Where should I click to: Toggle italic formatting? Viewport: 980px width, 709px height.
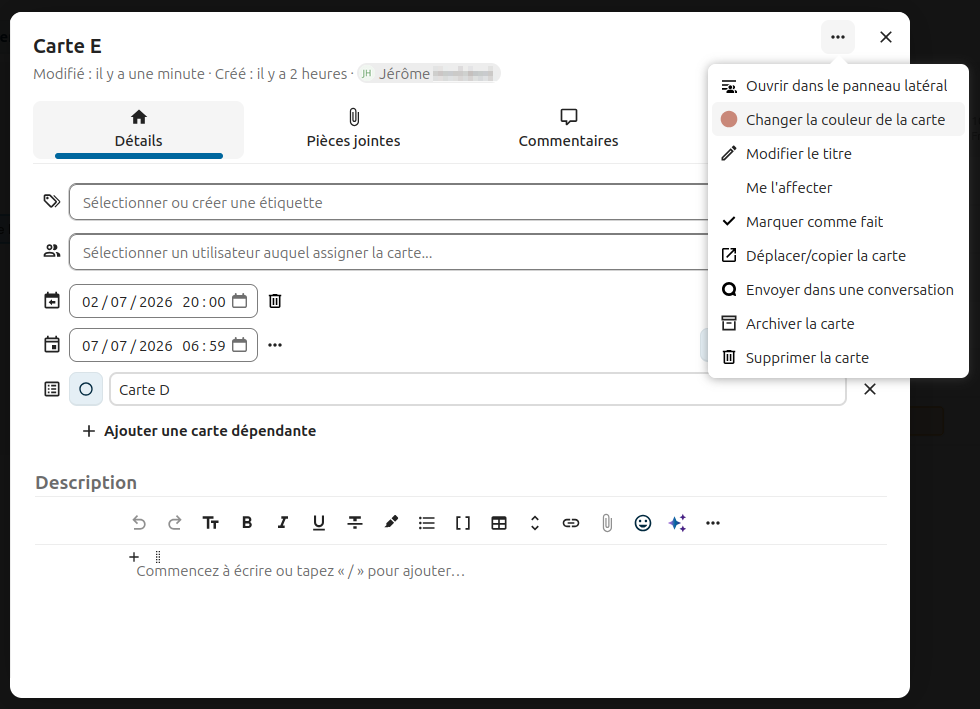[282, 523]
